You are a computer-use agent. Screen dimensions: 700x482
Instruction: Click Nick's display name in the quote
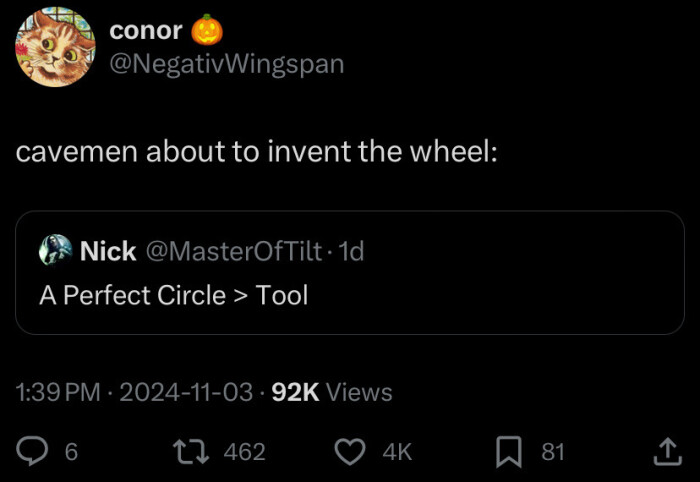[107, 251]
